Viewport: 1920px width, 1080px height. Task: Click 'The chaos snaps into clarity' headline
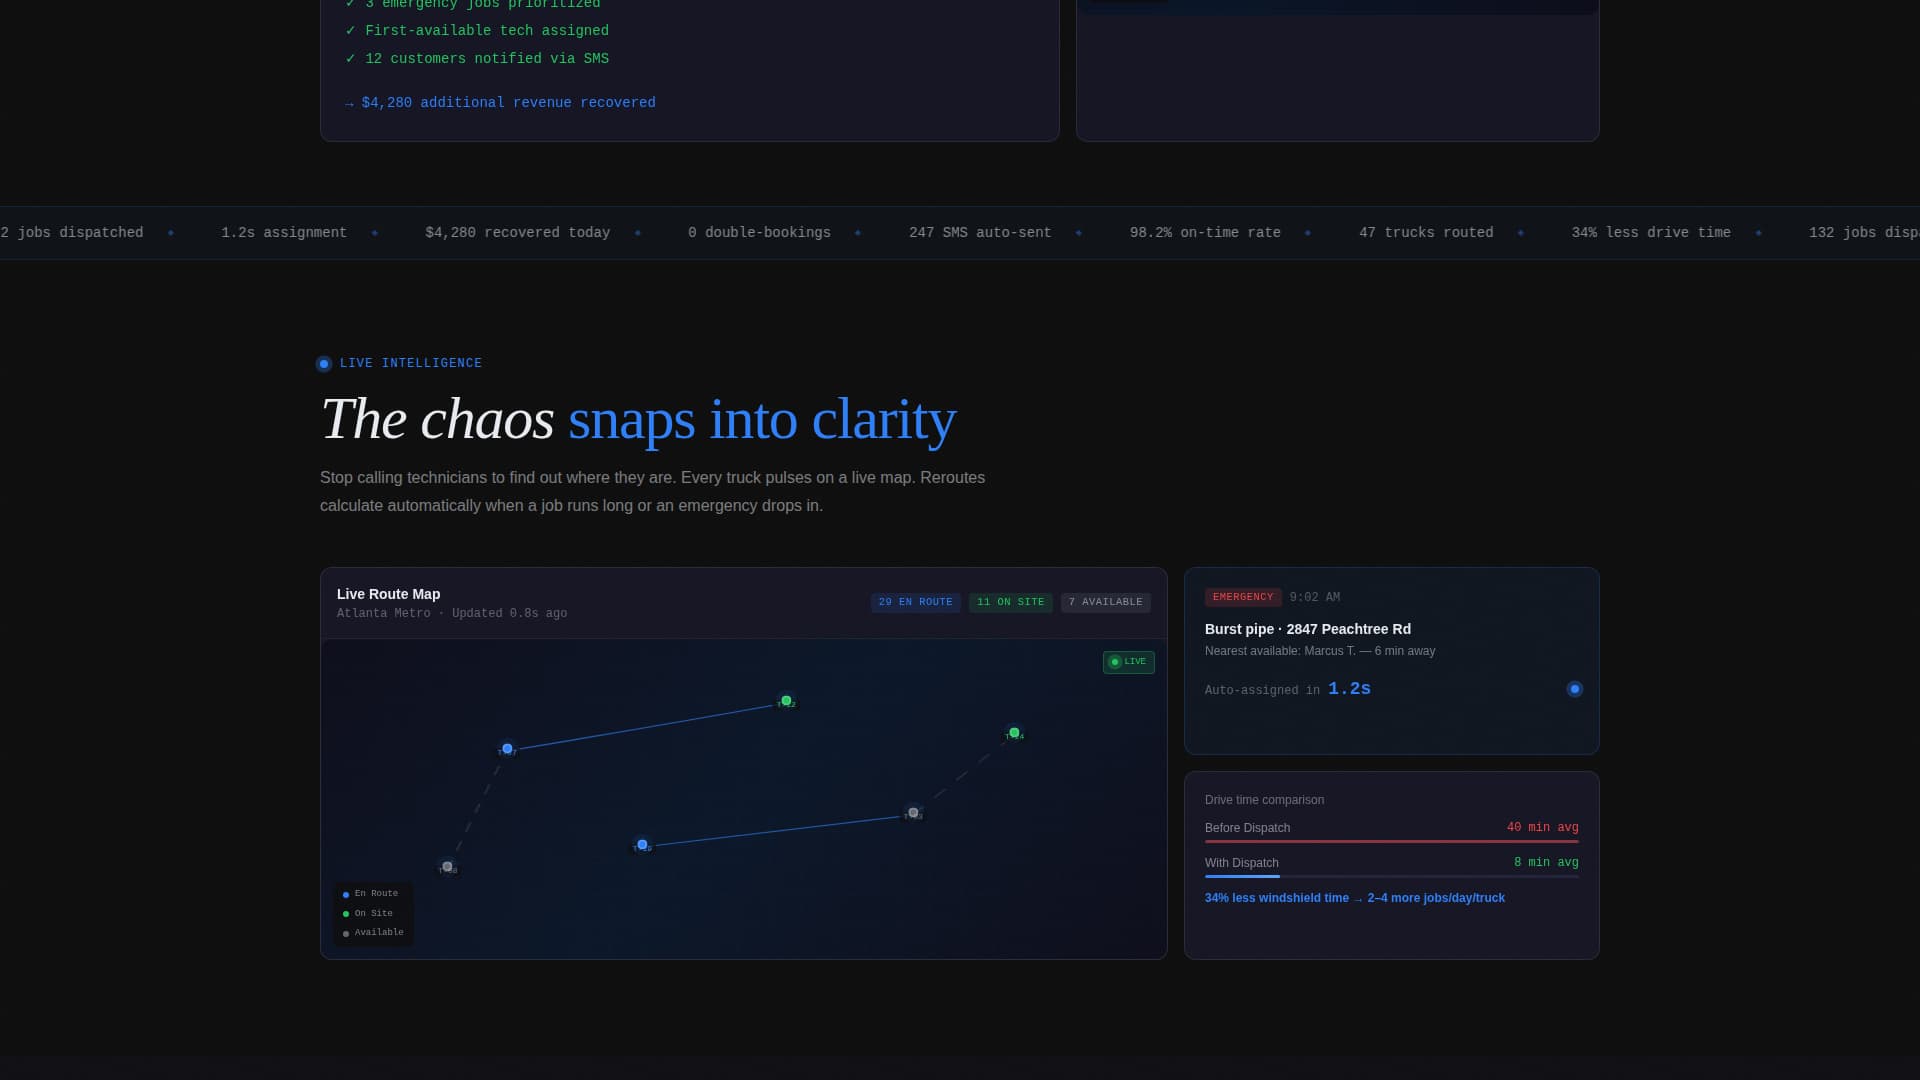638,419
